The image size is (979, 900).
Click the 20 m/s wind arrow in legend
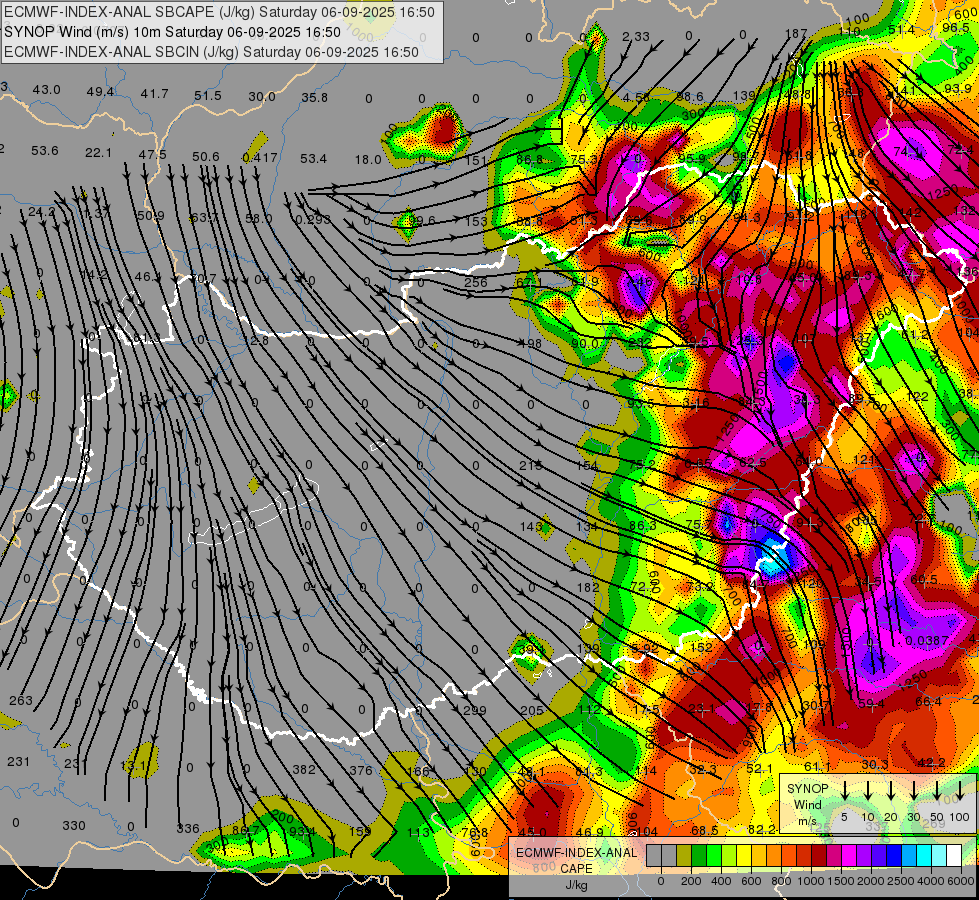(891, 789)
